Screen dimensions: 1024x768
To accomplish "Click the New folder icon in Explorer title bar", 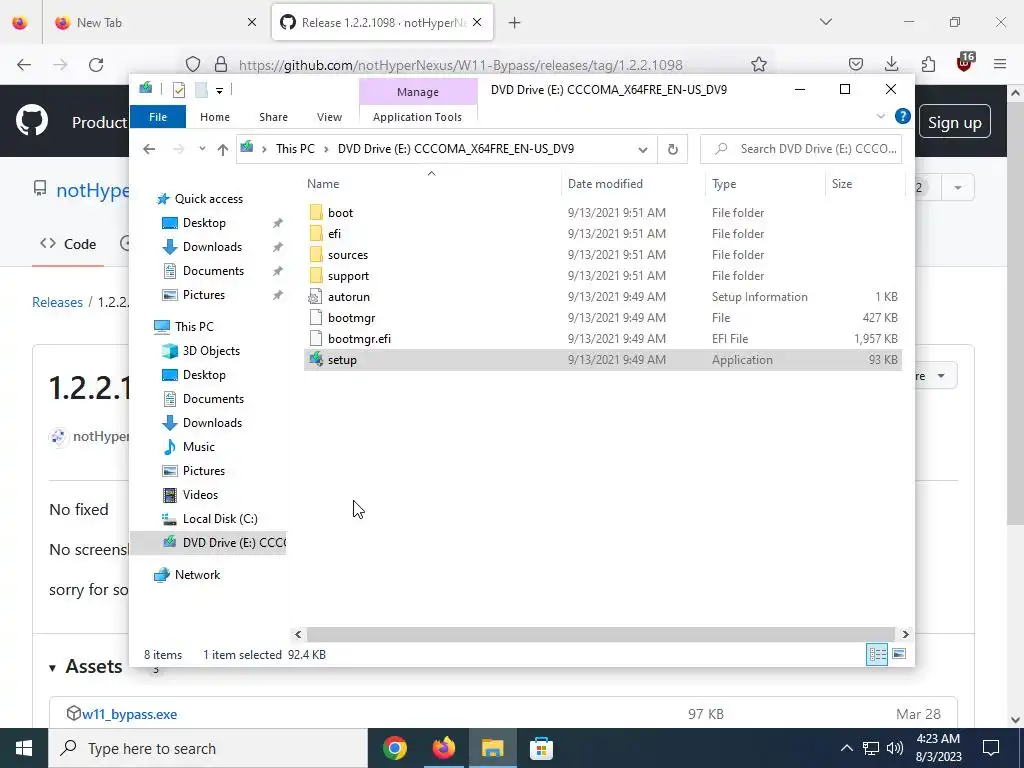I will pyautogui.click(x=201, y=90).
